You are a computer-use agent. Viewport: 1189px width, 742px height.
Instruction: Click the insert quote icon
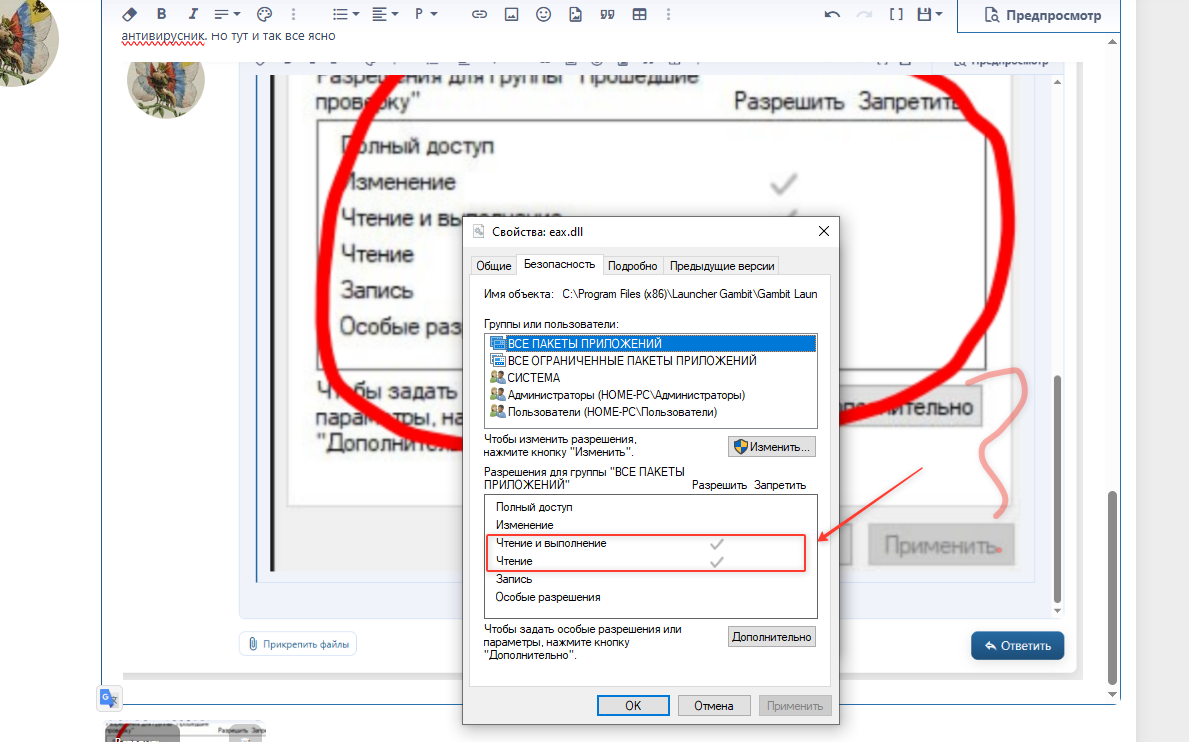pyautogui.click(x=607, y=14)
